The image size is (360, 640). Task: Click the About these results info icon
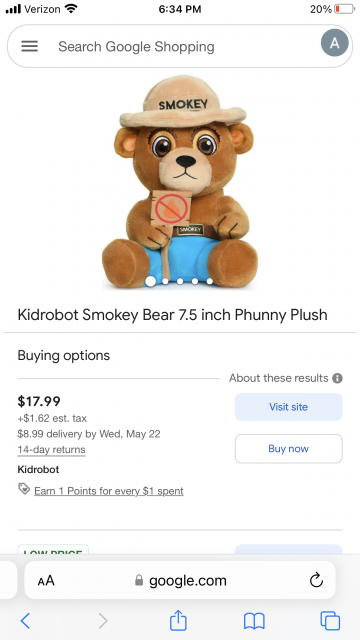[x=337, y=378]
